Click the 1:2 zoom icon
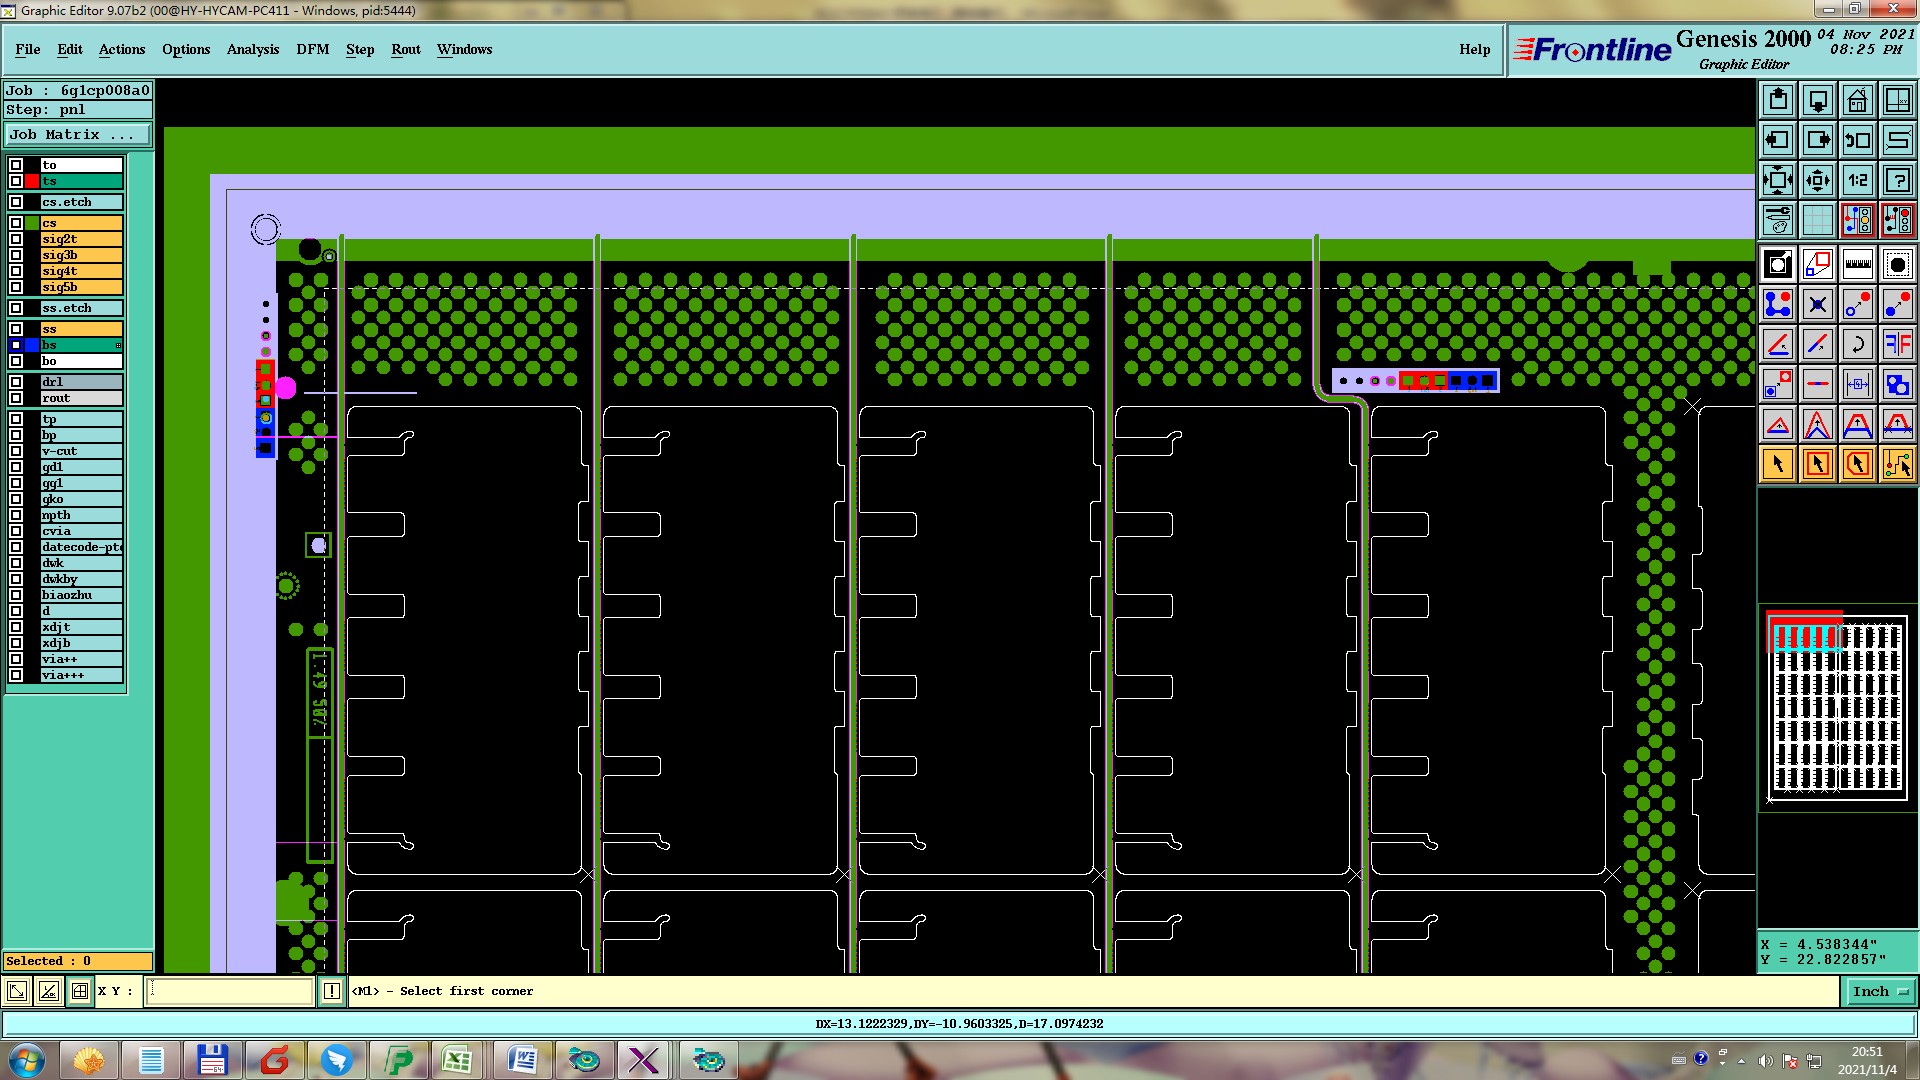1920x1080 pixels. (1857, 180)
